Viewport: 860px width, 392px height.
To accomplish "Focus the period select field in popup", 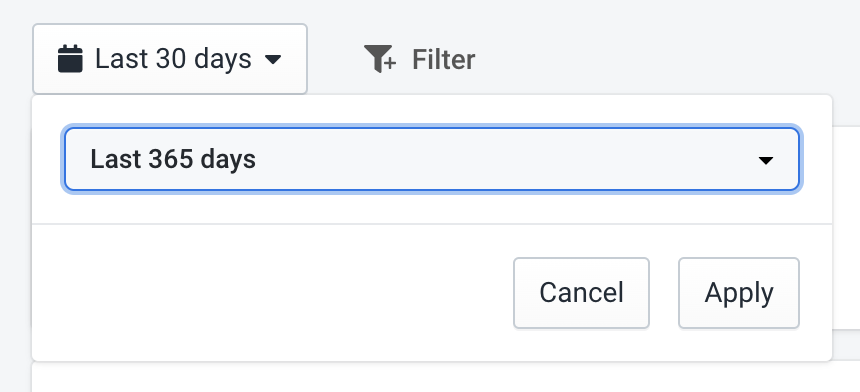I will pyautogui.click(x=432, y=160).
